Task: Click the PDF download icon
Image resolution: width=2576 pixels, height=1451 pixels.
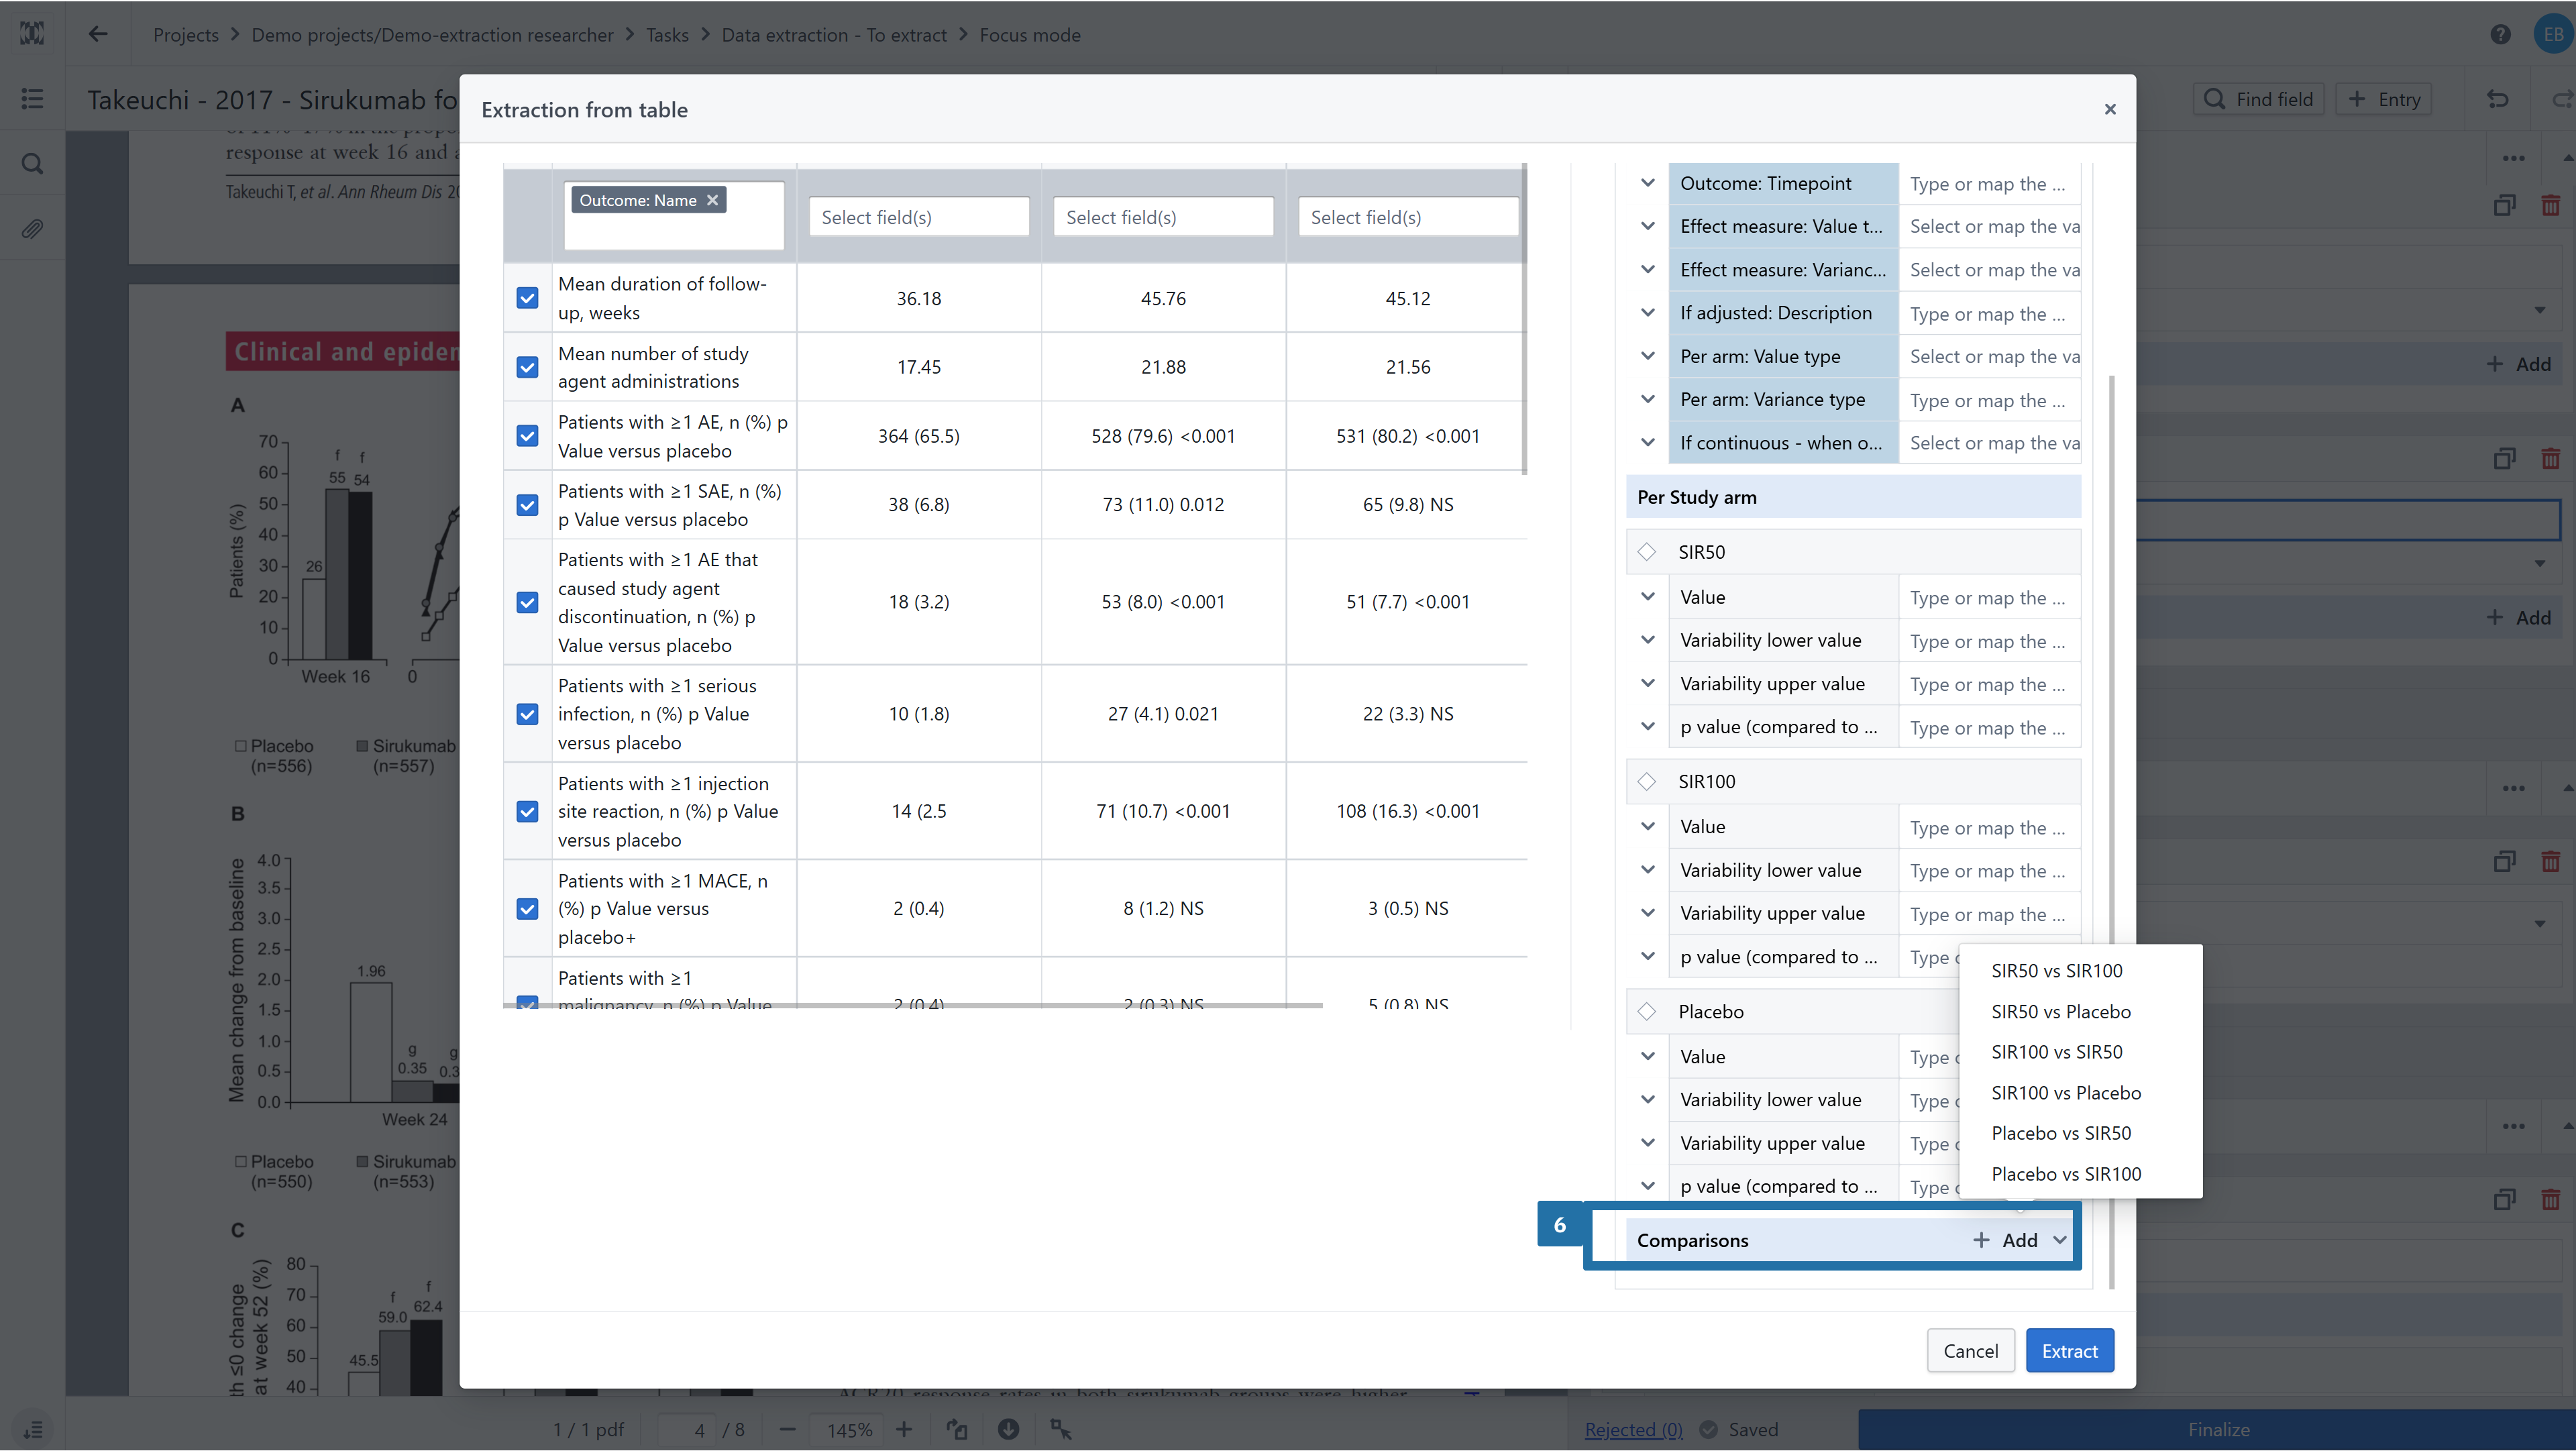Action: (x=1008, y=1429)
